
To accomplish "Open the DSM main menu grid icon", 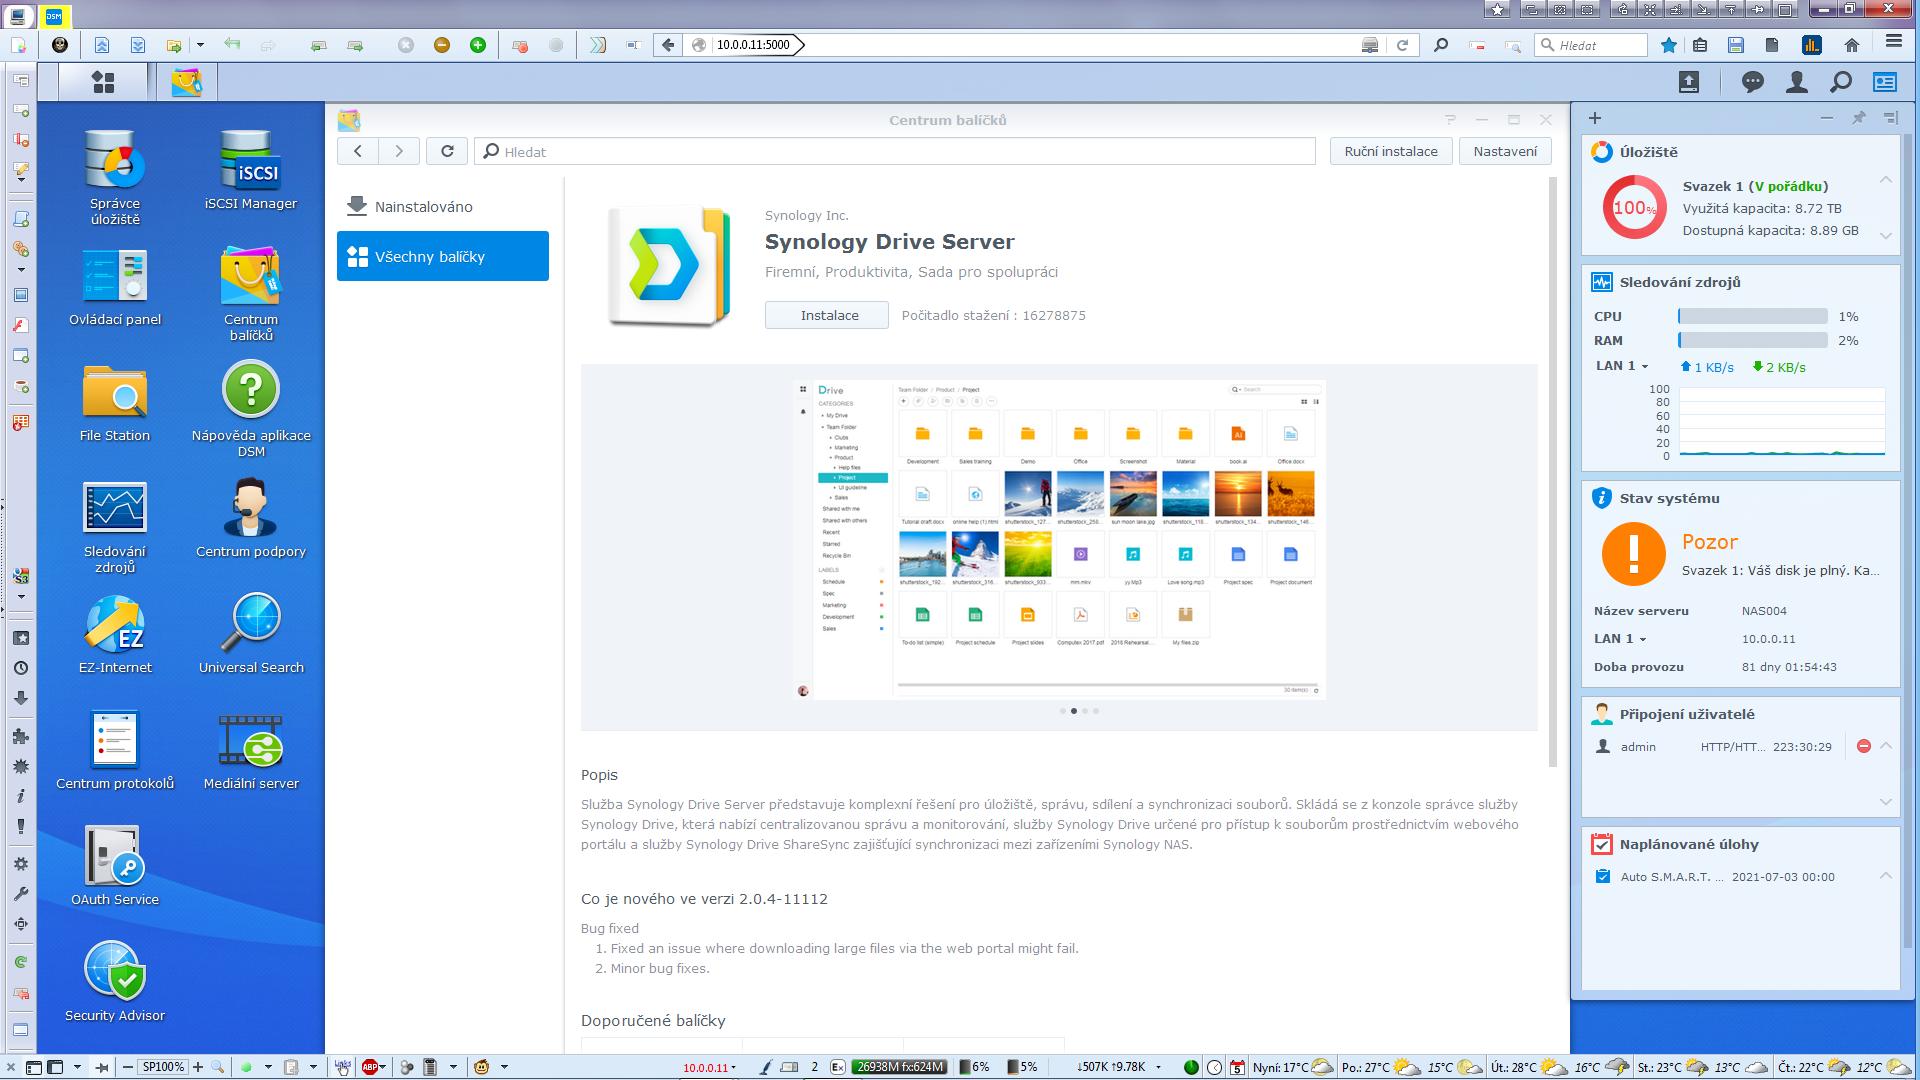I will [103, 82].
